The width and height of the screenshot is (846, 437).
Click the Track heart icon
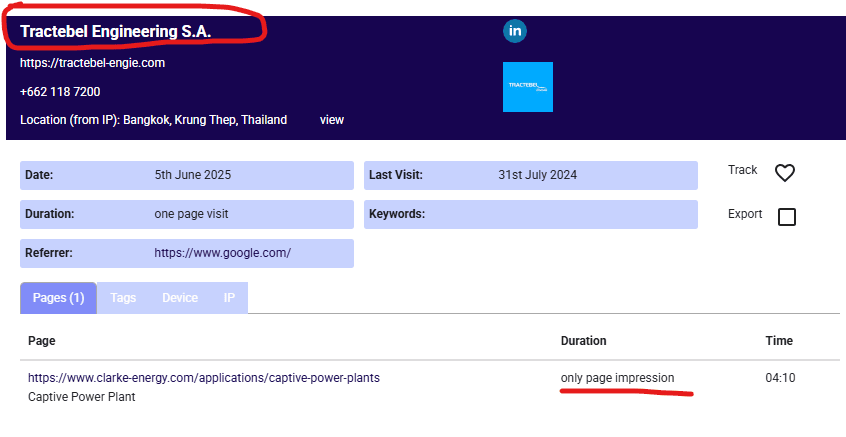(x=784, y=173)
